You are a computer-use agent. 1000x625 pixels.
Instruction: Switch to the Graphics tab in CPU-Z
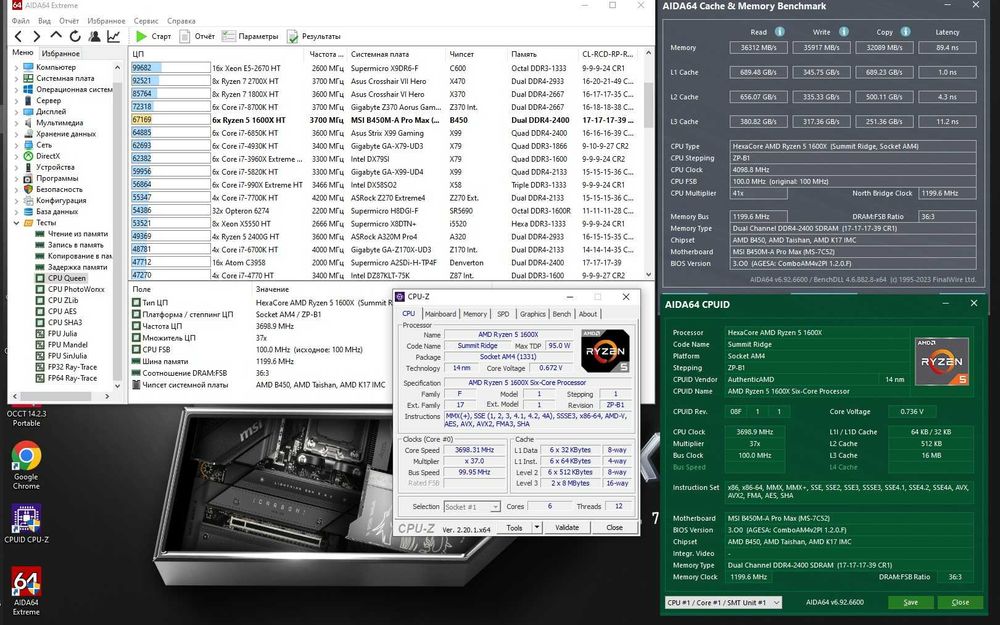click(x=533, y=314)
